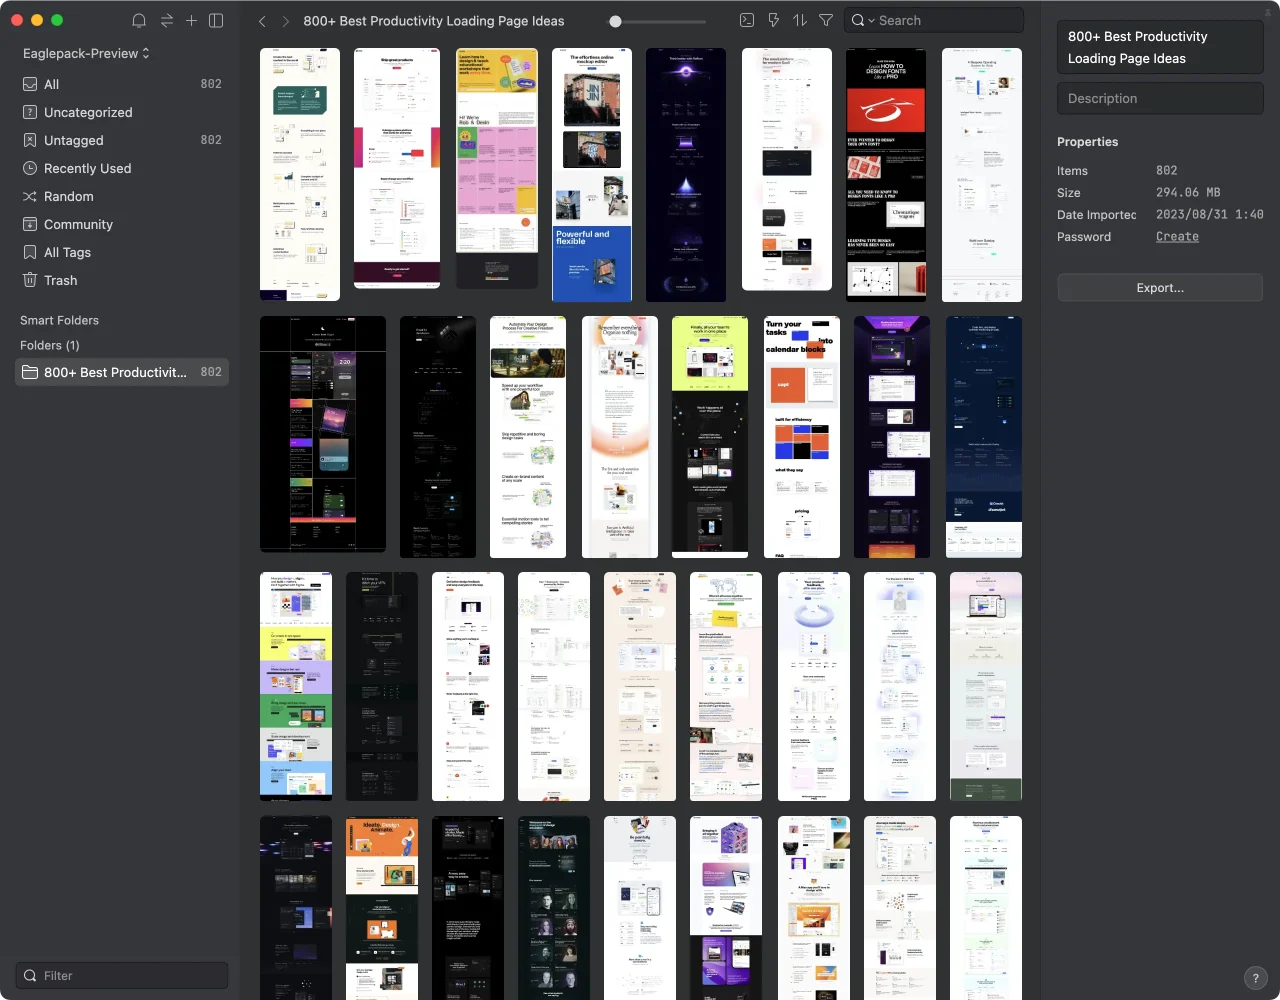Click the thumbnail size slider handle
Viewport: 1280px width, 1000px height.
click(x=615, y=21)
